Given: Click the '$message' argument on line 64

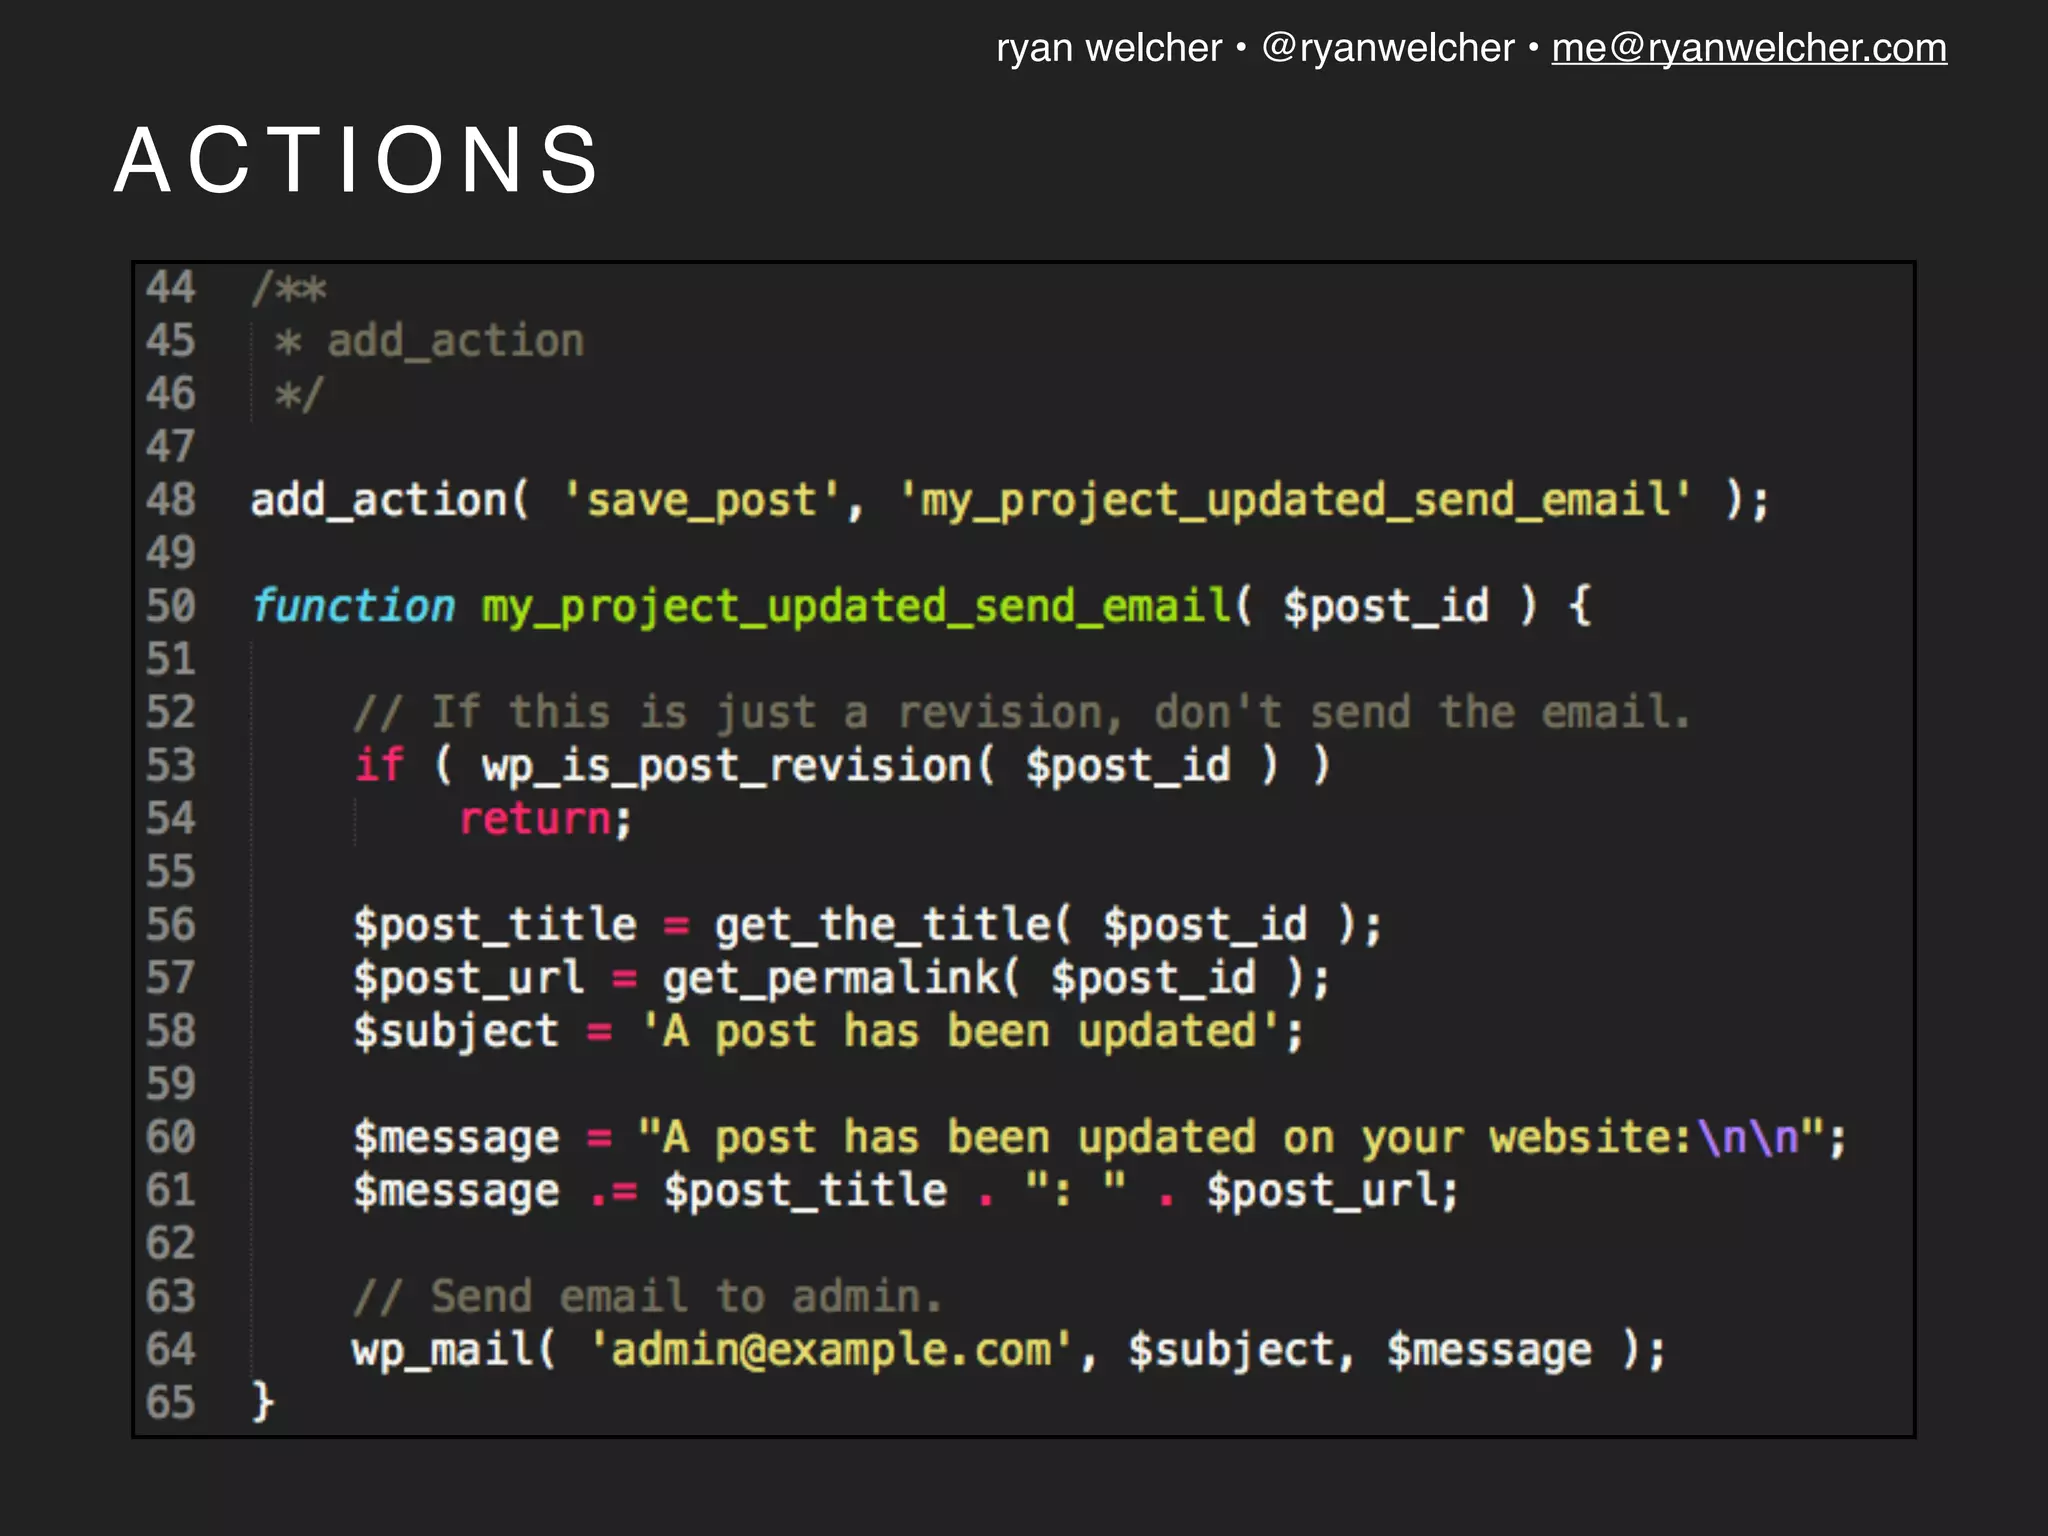Looking at the screenshot, I should (x=1489, y=1350).
